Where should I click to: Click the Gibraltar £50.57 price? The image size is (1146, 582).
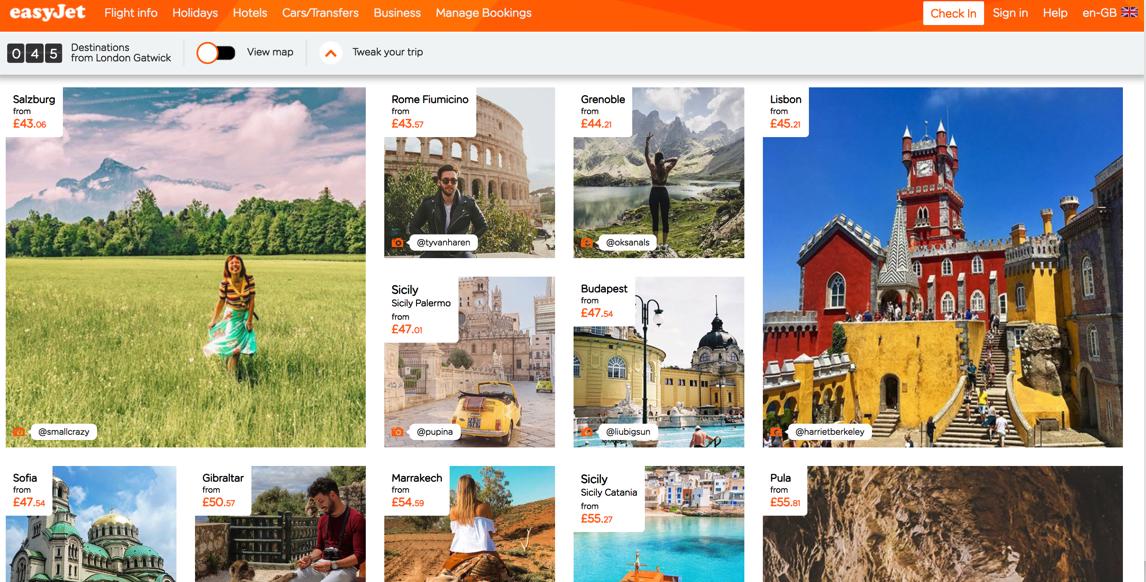[219, 503]
